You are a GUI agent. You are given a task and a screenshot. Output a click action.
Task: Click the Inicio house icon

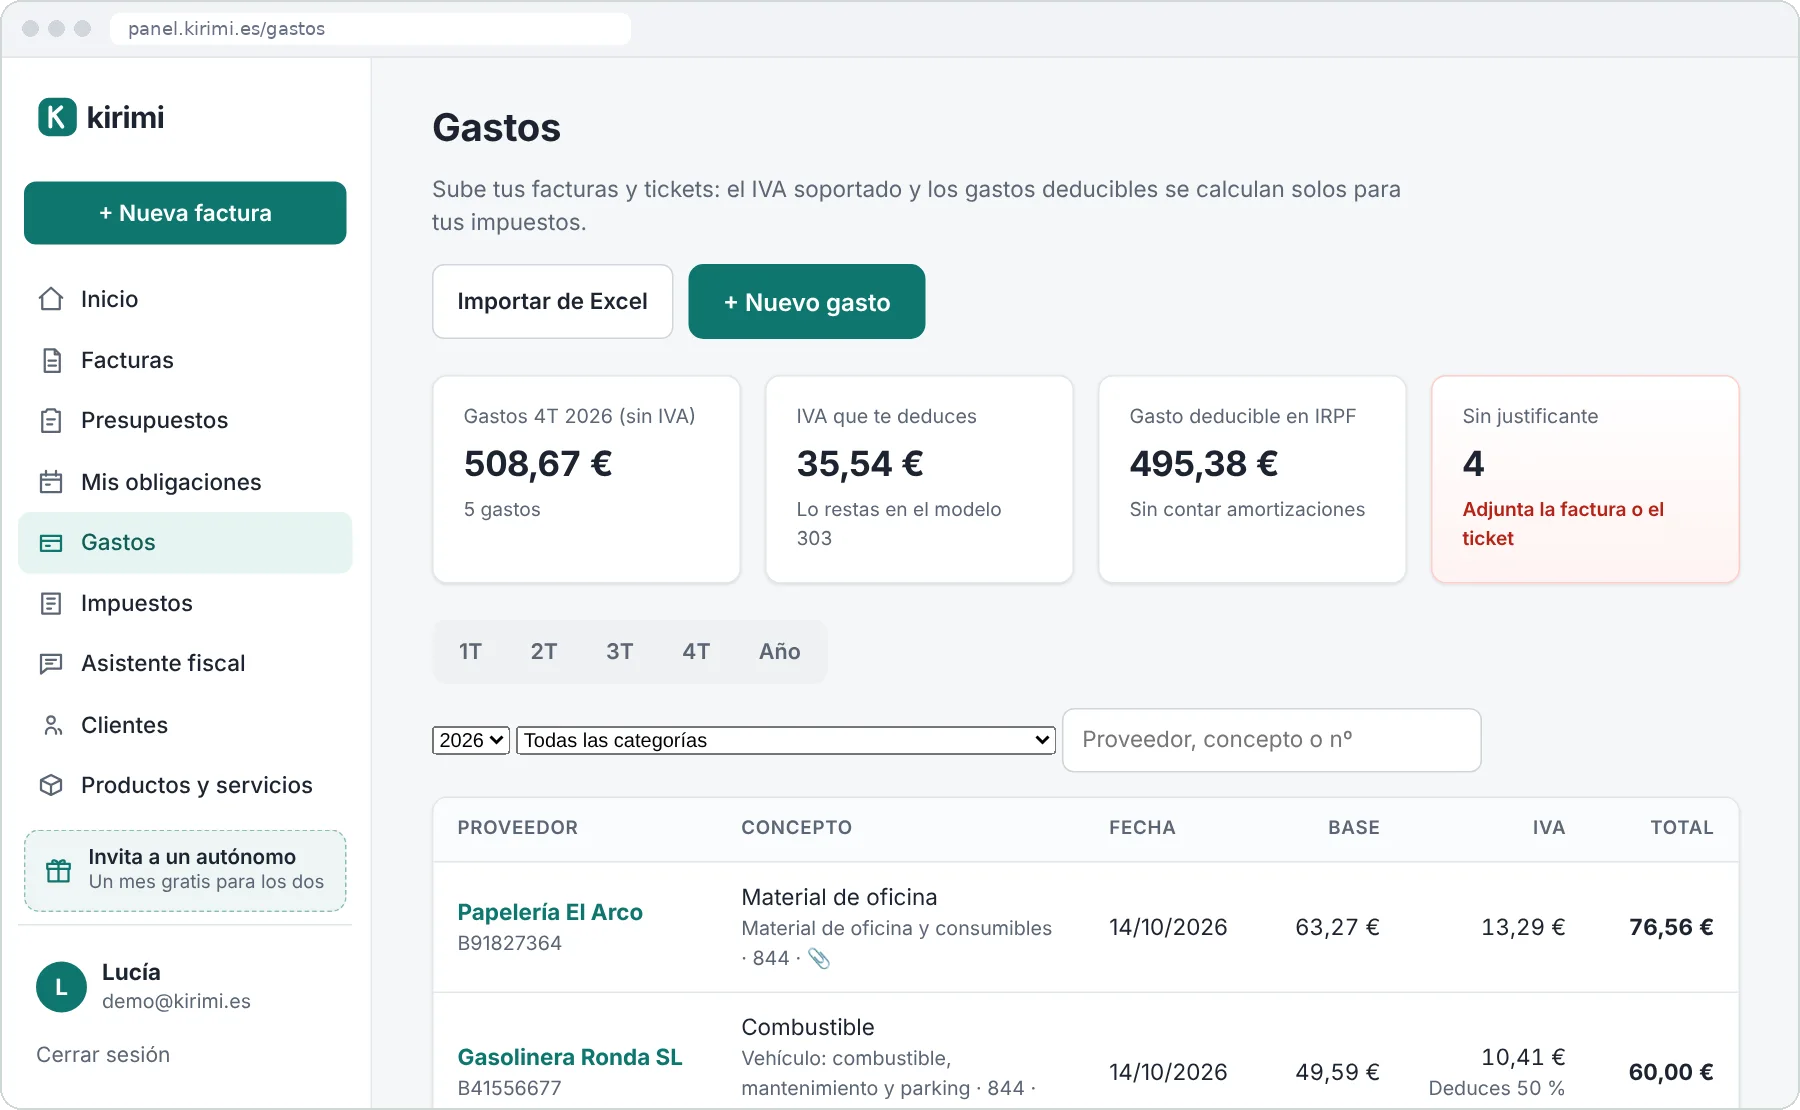tap(51, 299)
